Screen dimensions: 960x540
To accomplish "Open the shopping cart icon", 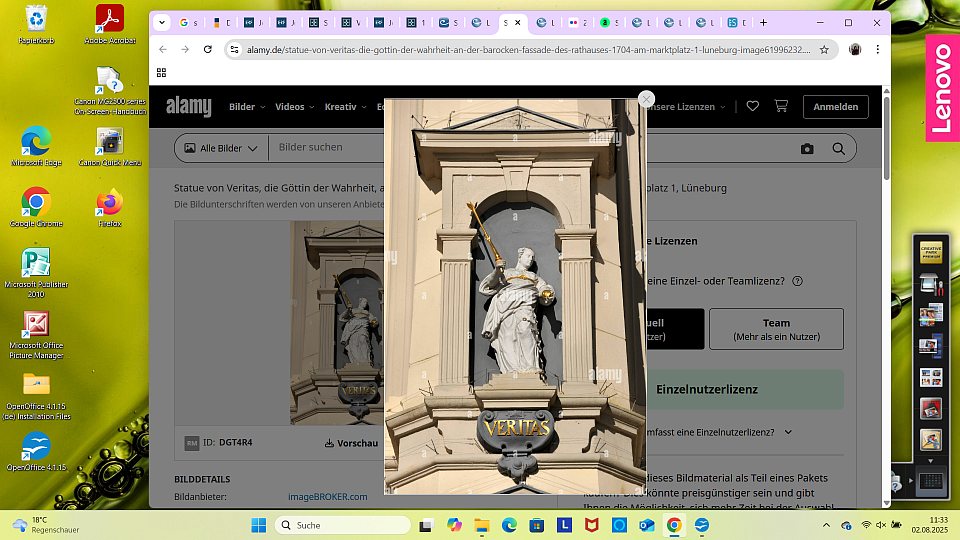I will [781, 107].
